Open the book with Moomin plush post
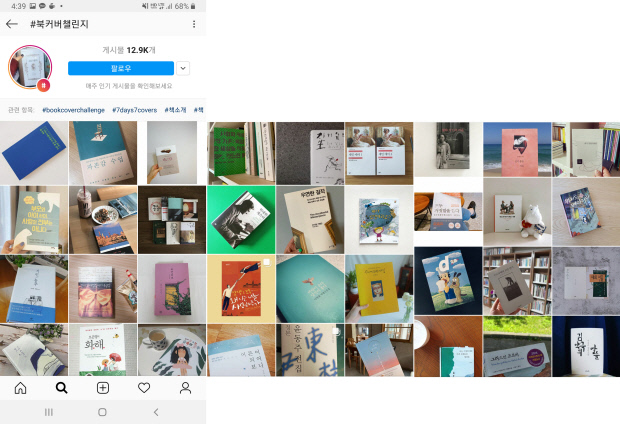The height and width of the screenshot is (424, 620). (517, 212)
